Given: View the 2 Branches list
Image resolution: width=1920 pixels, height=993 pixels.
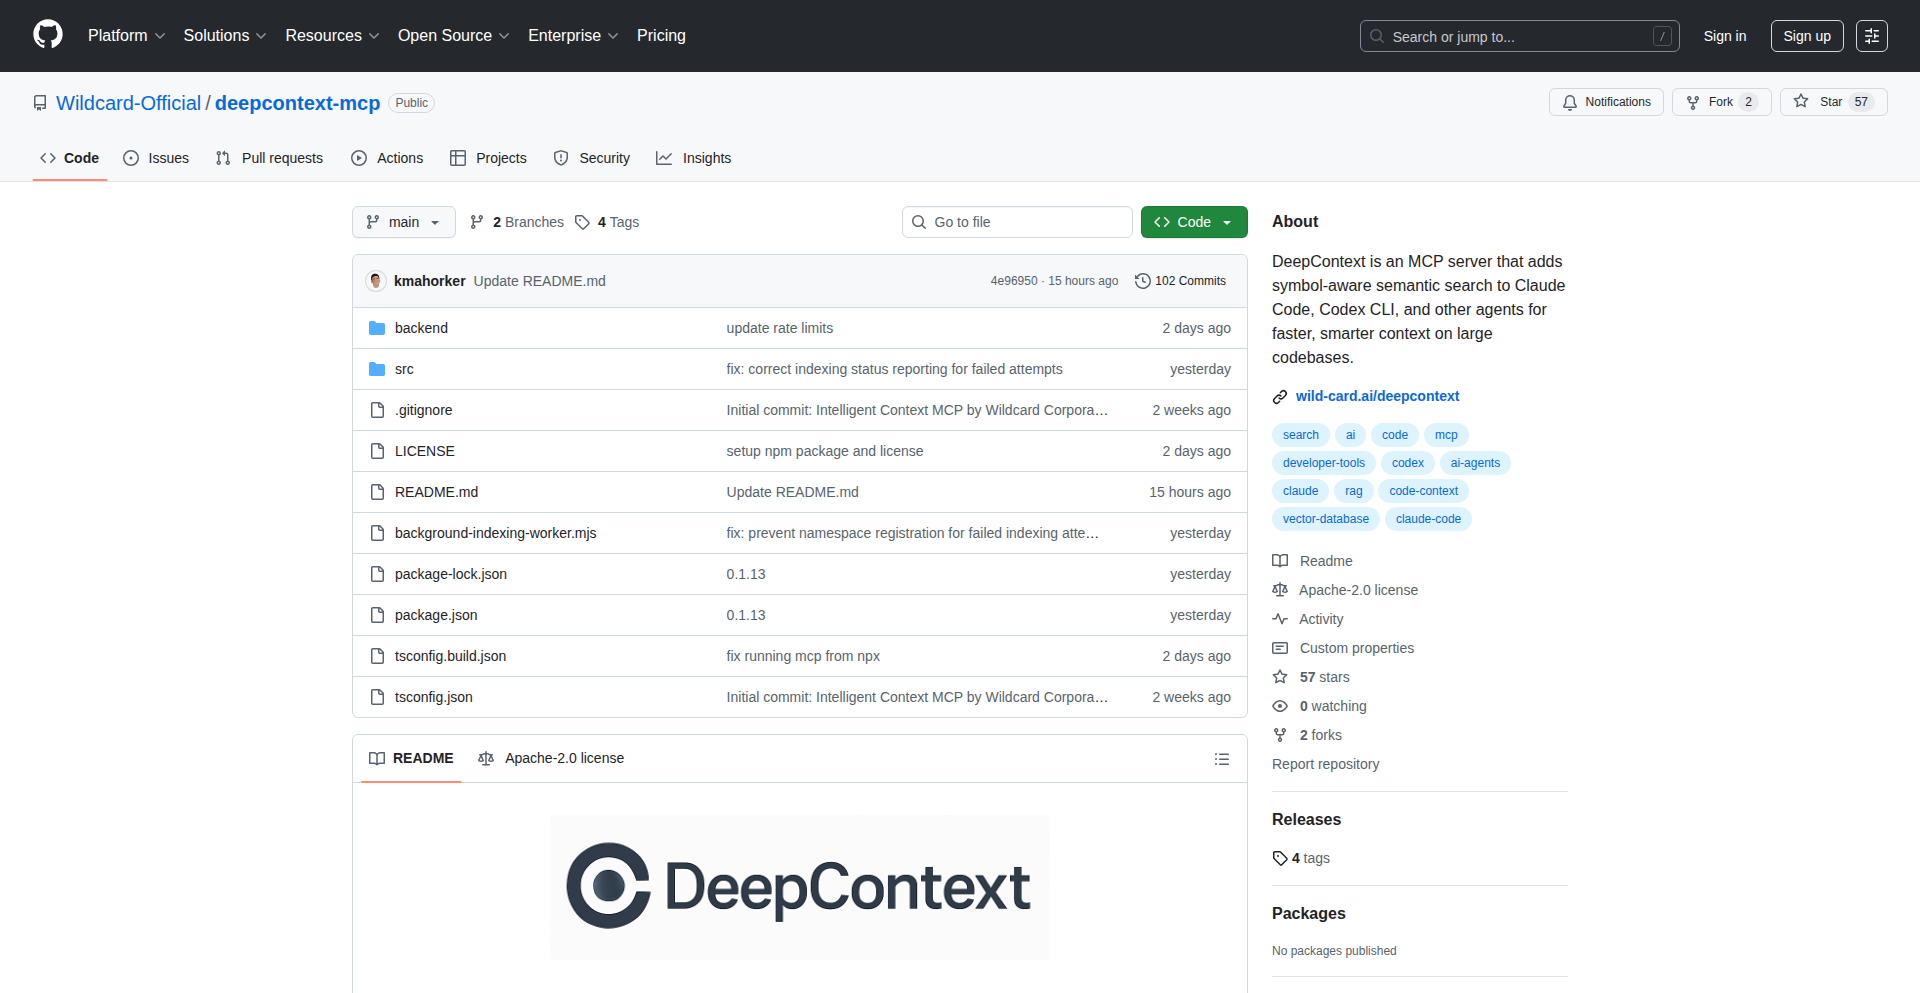Looking at the screenshot, I should point(517,222).
